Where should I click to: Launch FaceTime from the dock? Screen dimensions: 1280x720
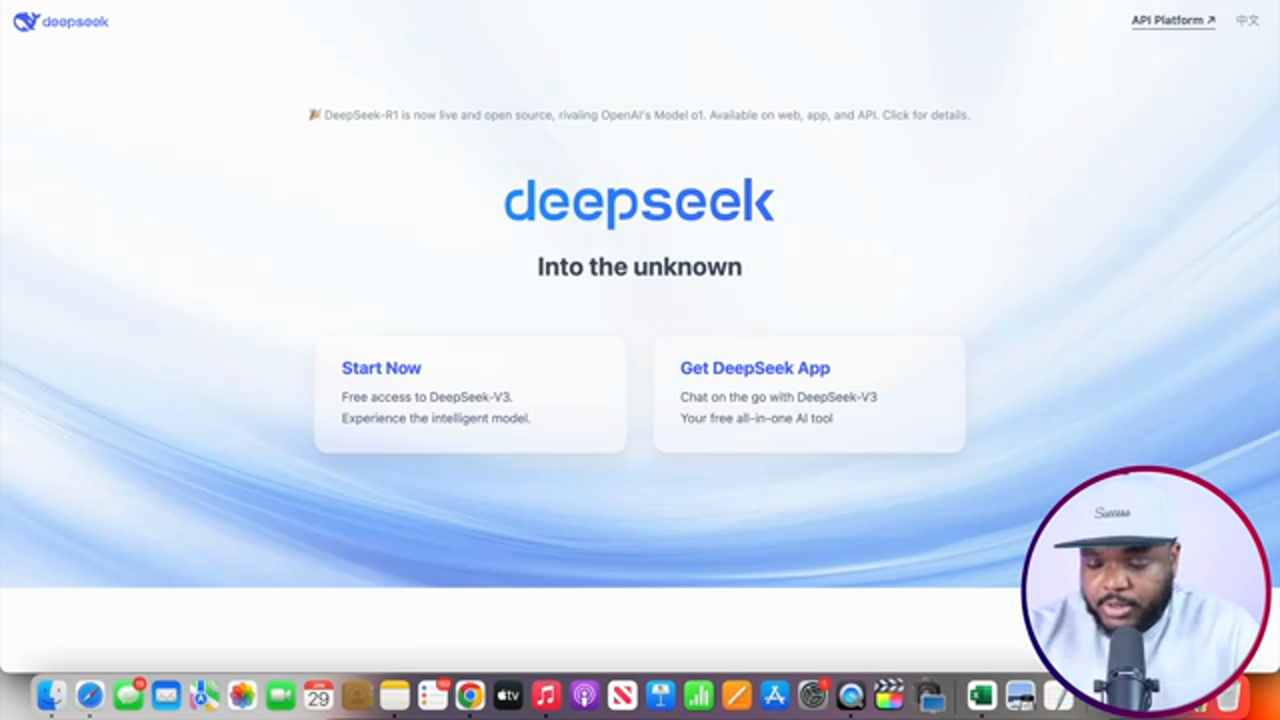pyautogui.click(x=280, y=695)
